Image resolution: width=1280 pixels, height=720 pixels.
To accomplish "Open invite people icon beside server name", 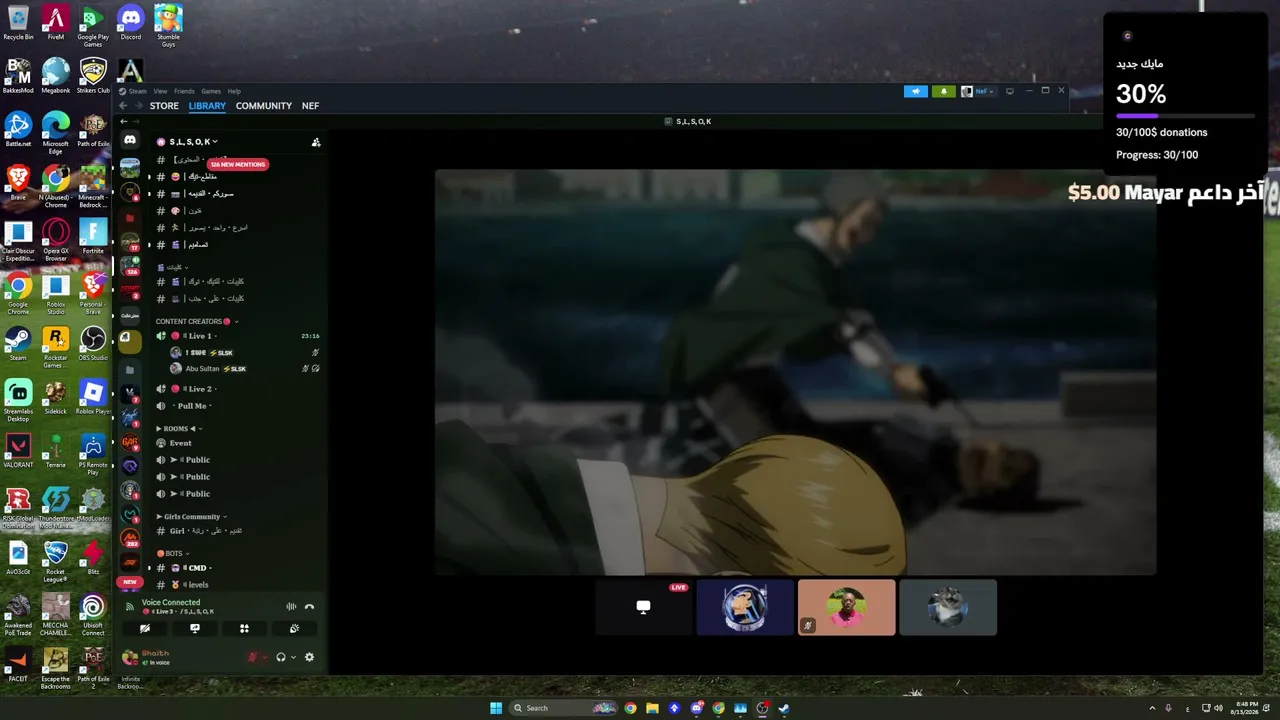I will coord(316,142).
